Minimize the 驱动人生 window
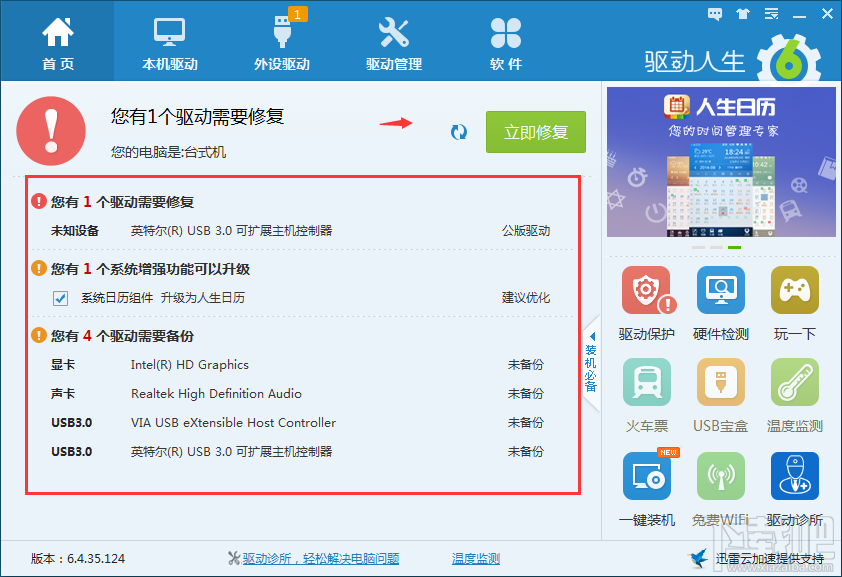842x577 pixels. pyautogui.click(x=800, y=15)
